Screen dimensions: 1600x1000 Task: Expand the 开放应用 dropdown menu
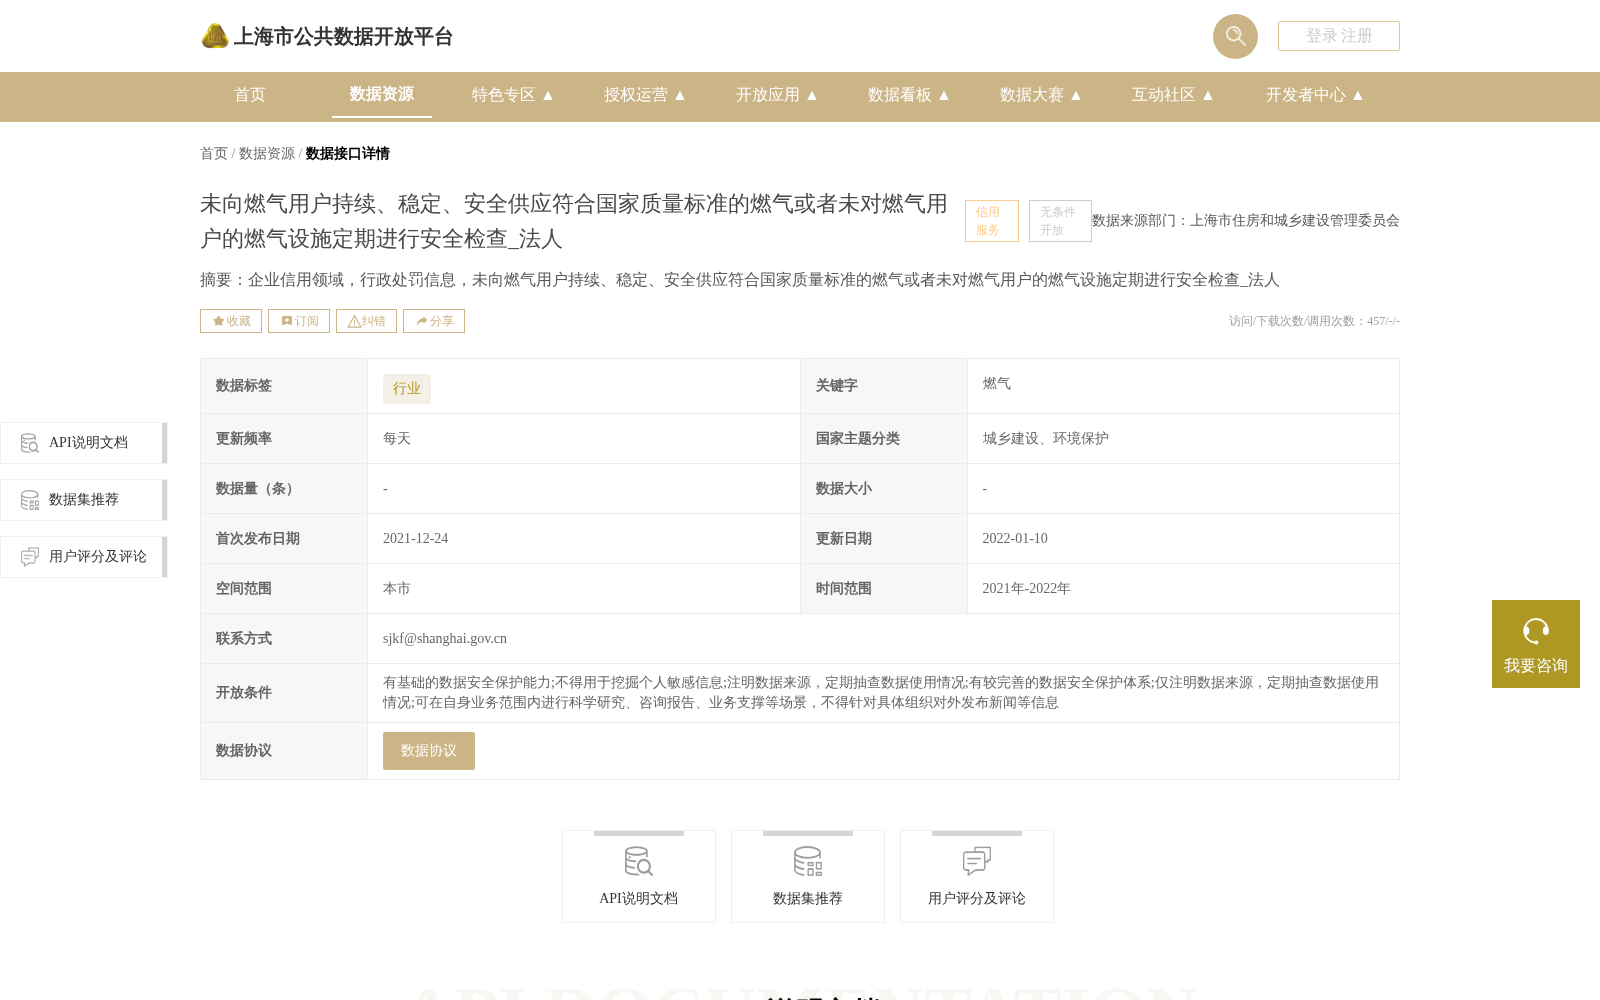tap(776, 95)
